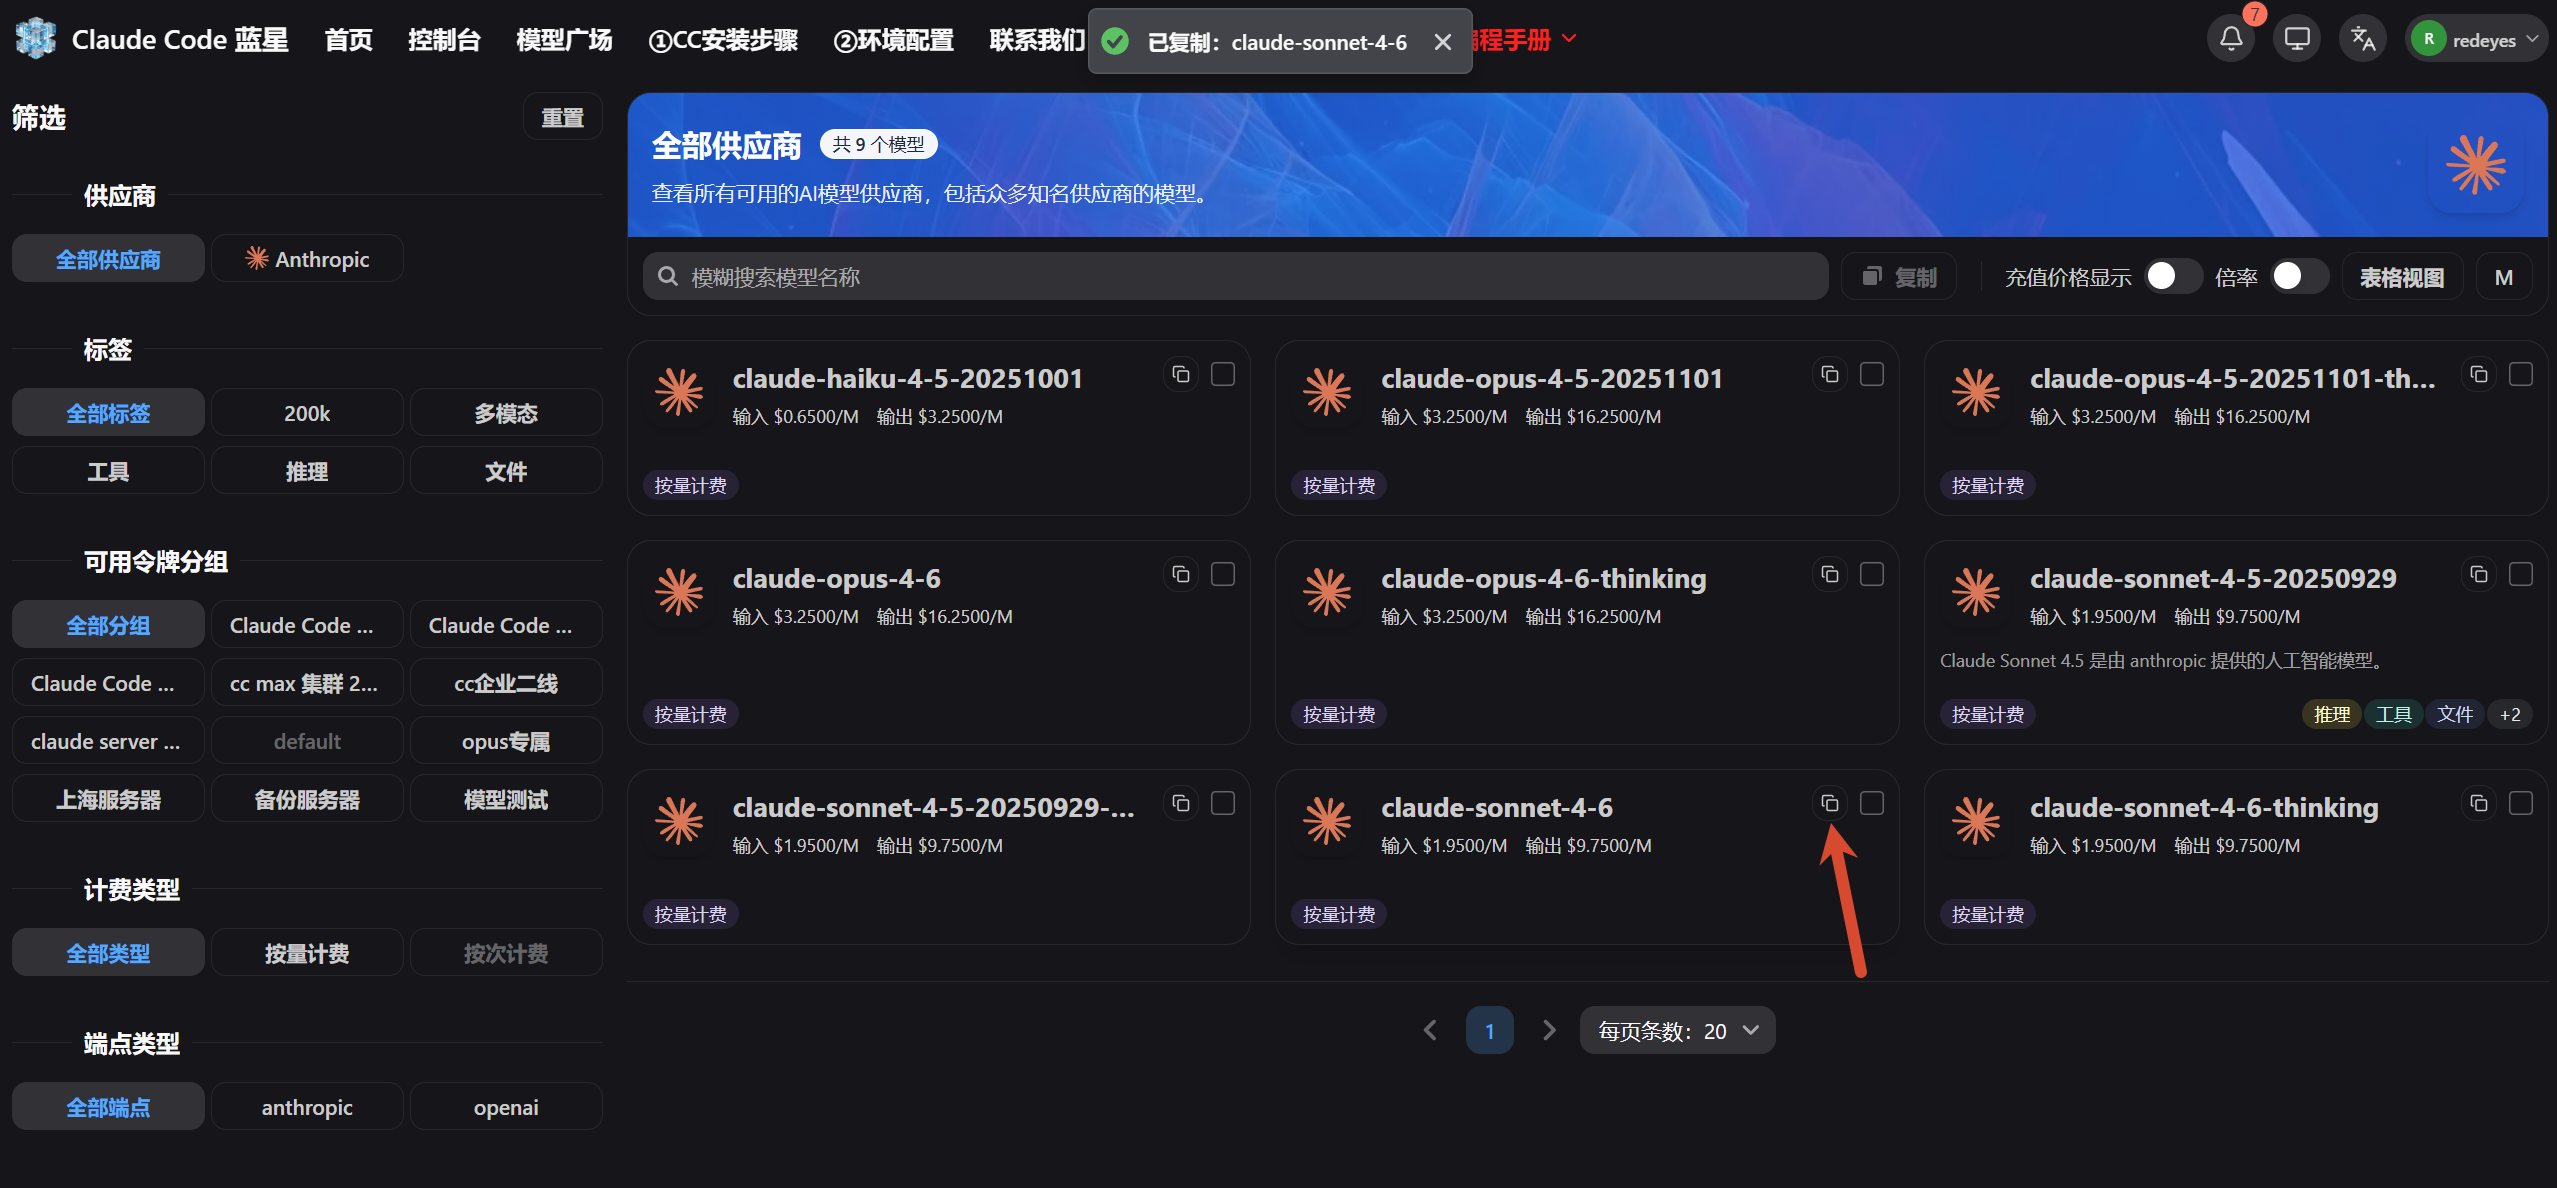Check the claude-opus-4-6-thinking checkbox
The image size is (2557, 1188).
click(x=1871, y=574)
